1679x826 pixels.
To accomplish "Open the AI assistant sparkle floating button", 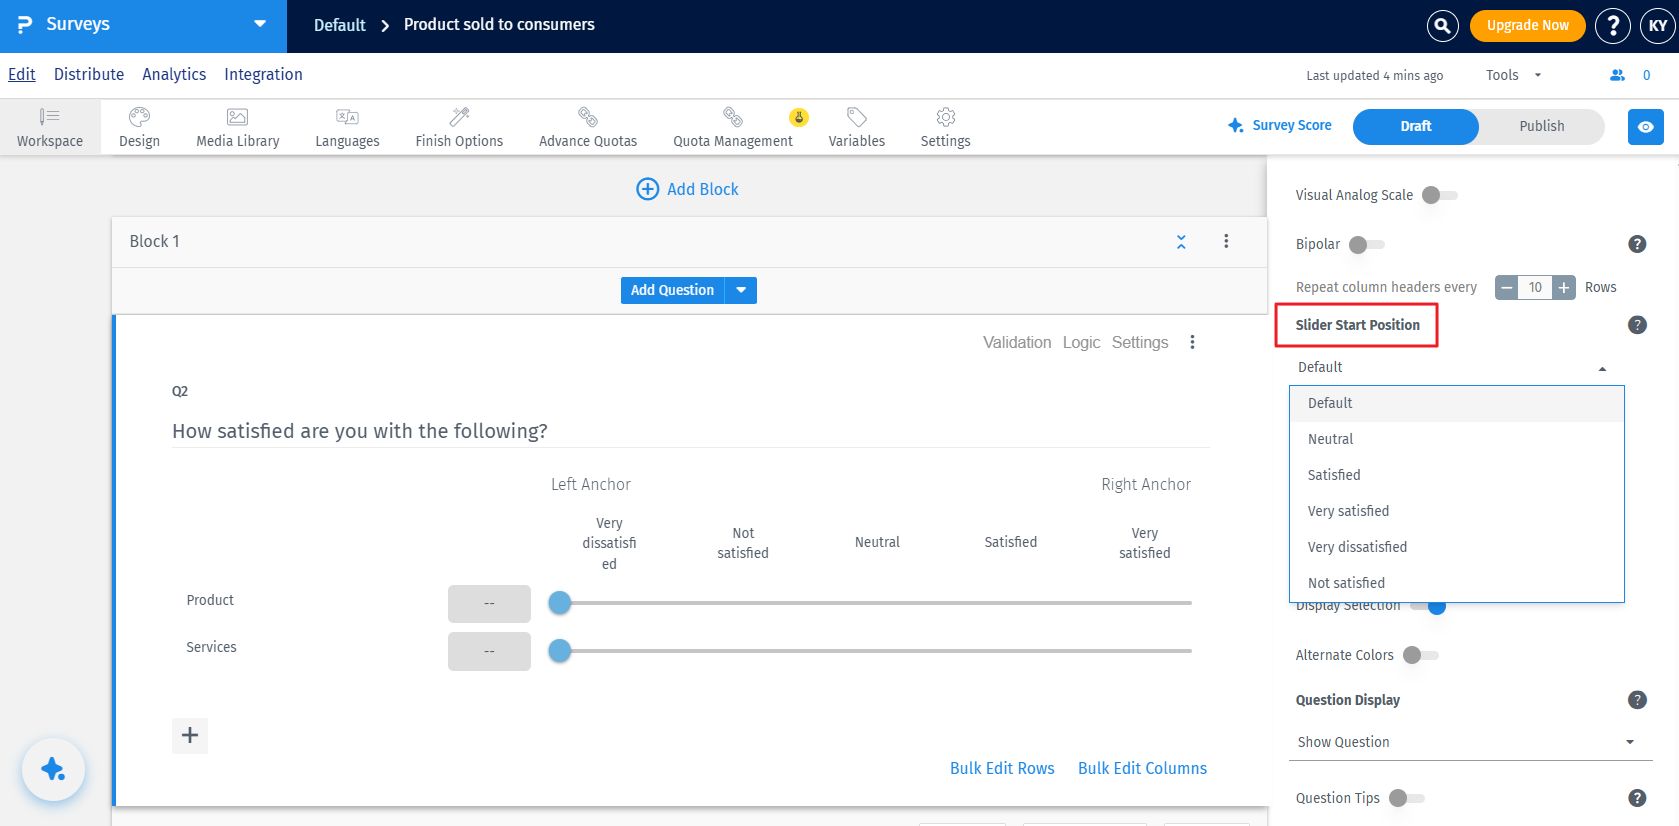I will 53,769.
